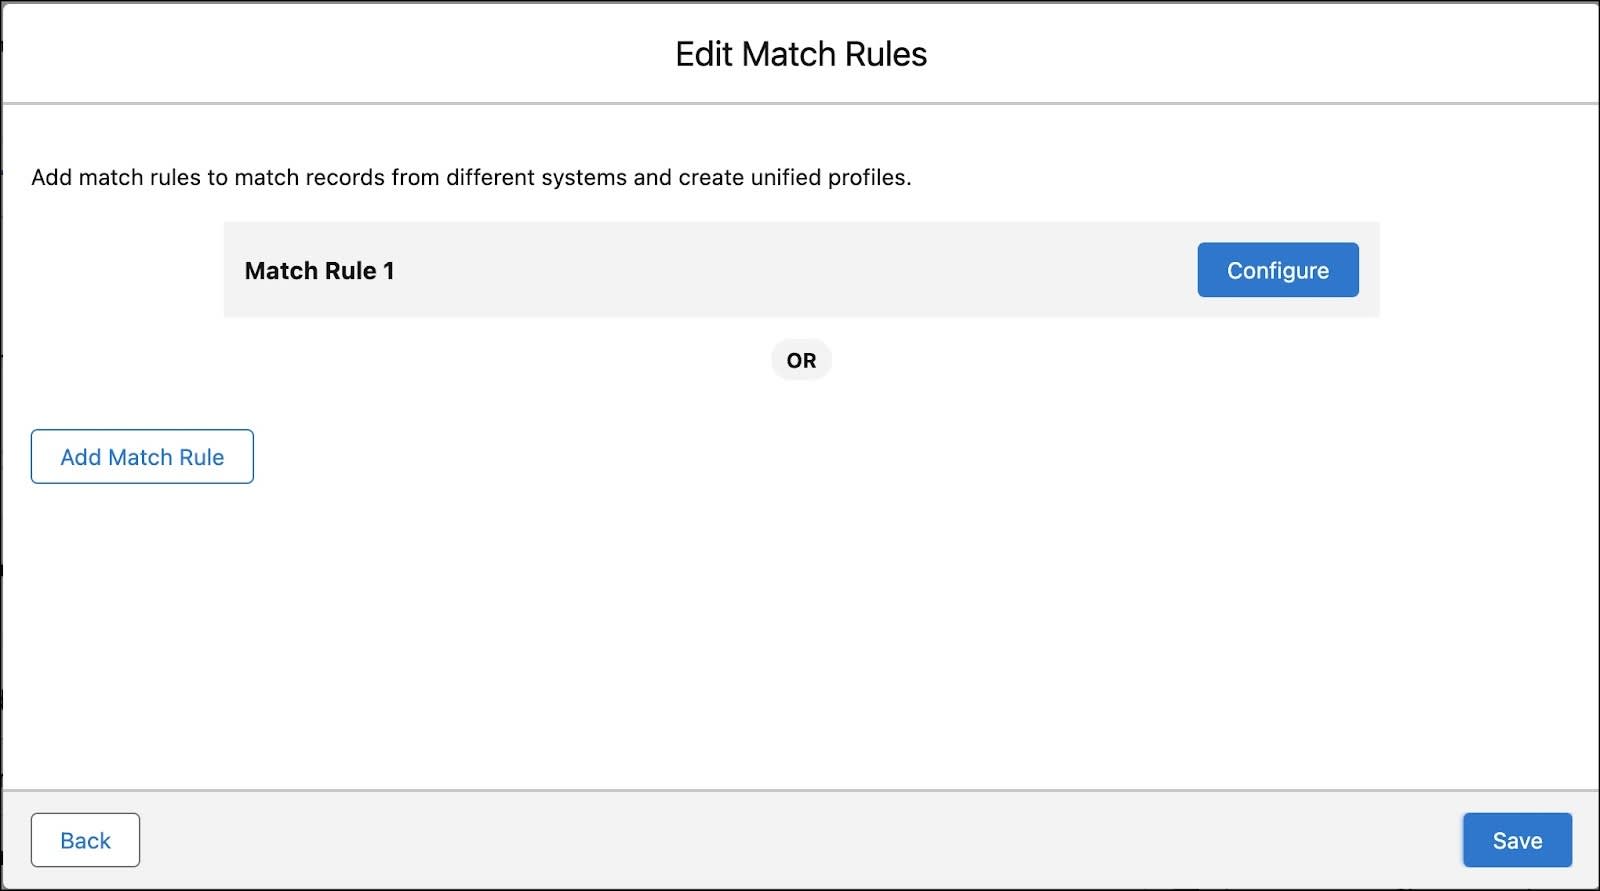The width and height of the screenshot is (1600, 891).
Task: Go Back from the Edit Match Rules screen
Action: pyautogui.click(x=85, y=840)
